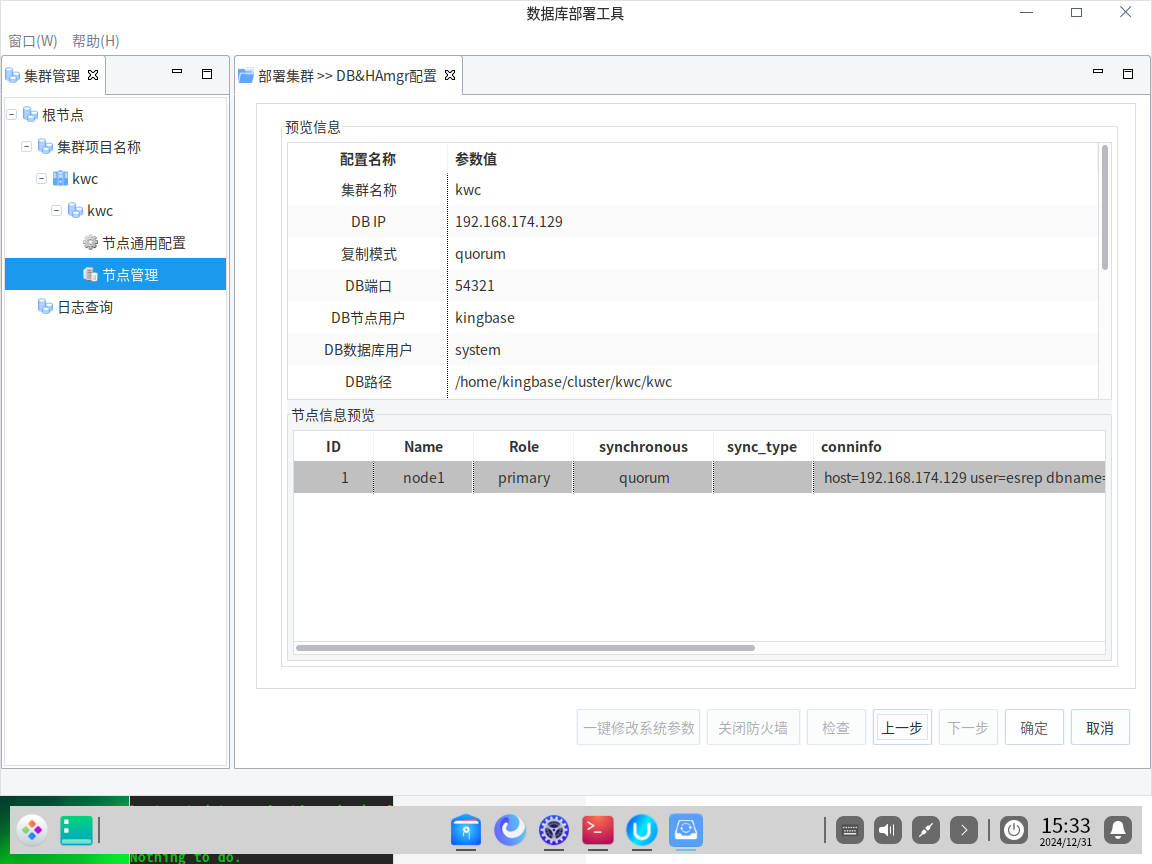Open the 窗口(W) menu
This screenshot has height=864, width=1152.
coord(33,41)
